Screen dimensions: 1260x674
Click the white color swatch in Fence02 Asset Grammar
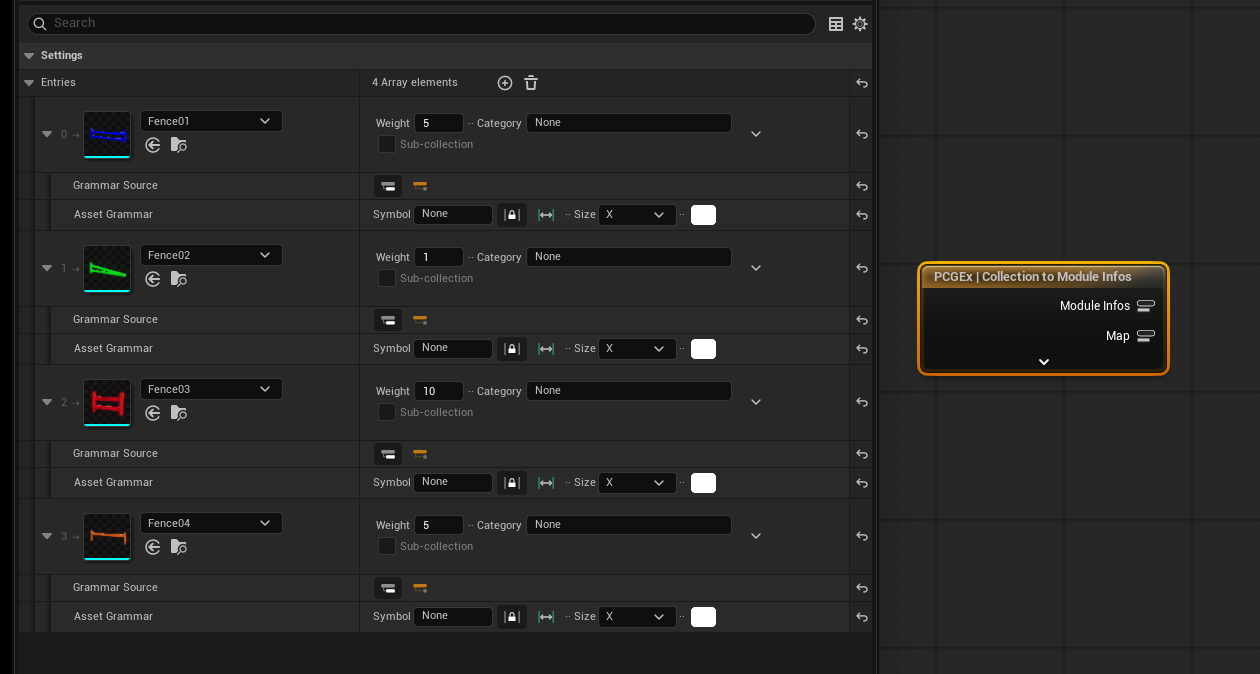click(x=703, y=349)
